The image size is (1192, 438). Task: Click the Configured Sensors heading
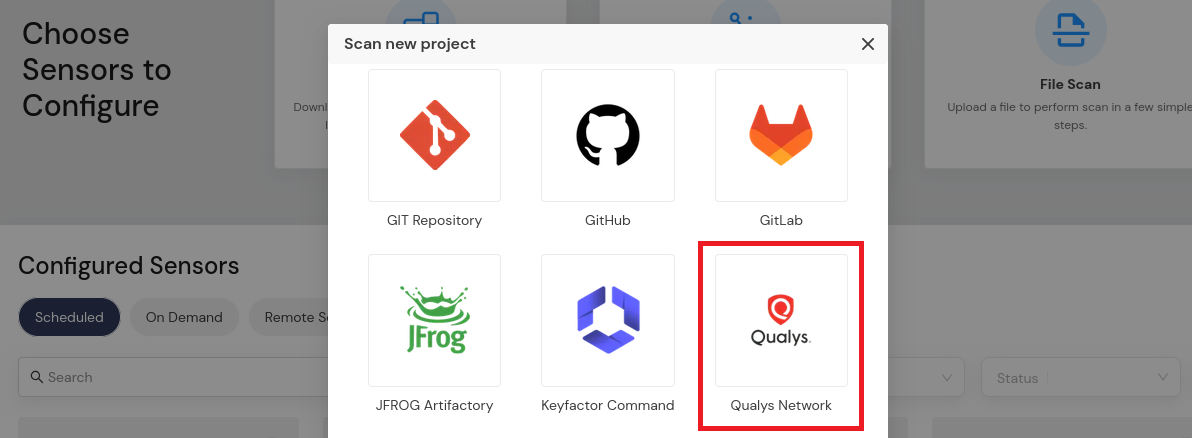coord(128,265)
